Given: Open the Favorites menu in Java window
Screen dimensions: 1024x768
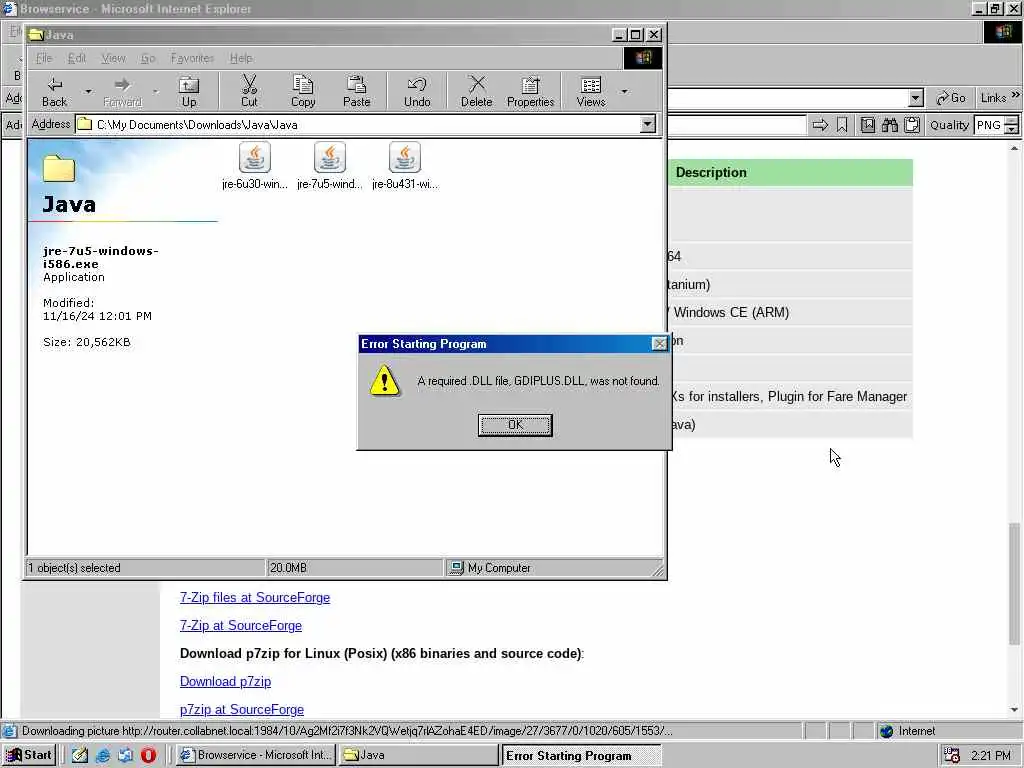Looking at the screenshot, I should click(x=192, y=58).
